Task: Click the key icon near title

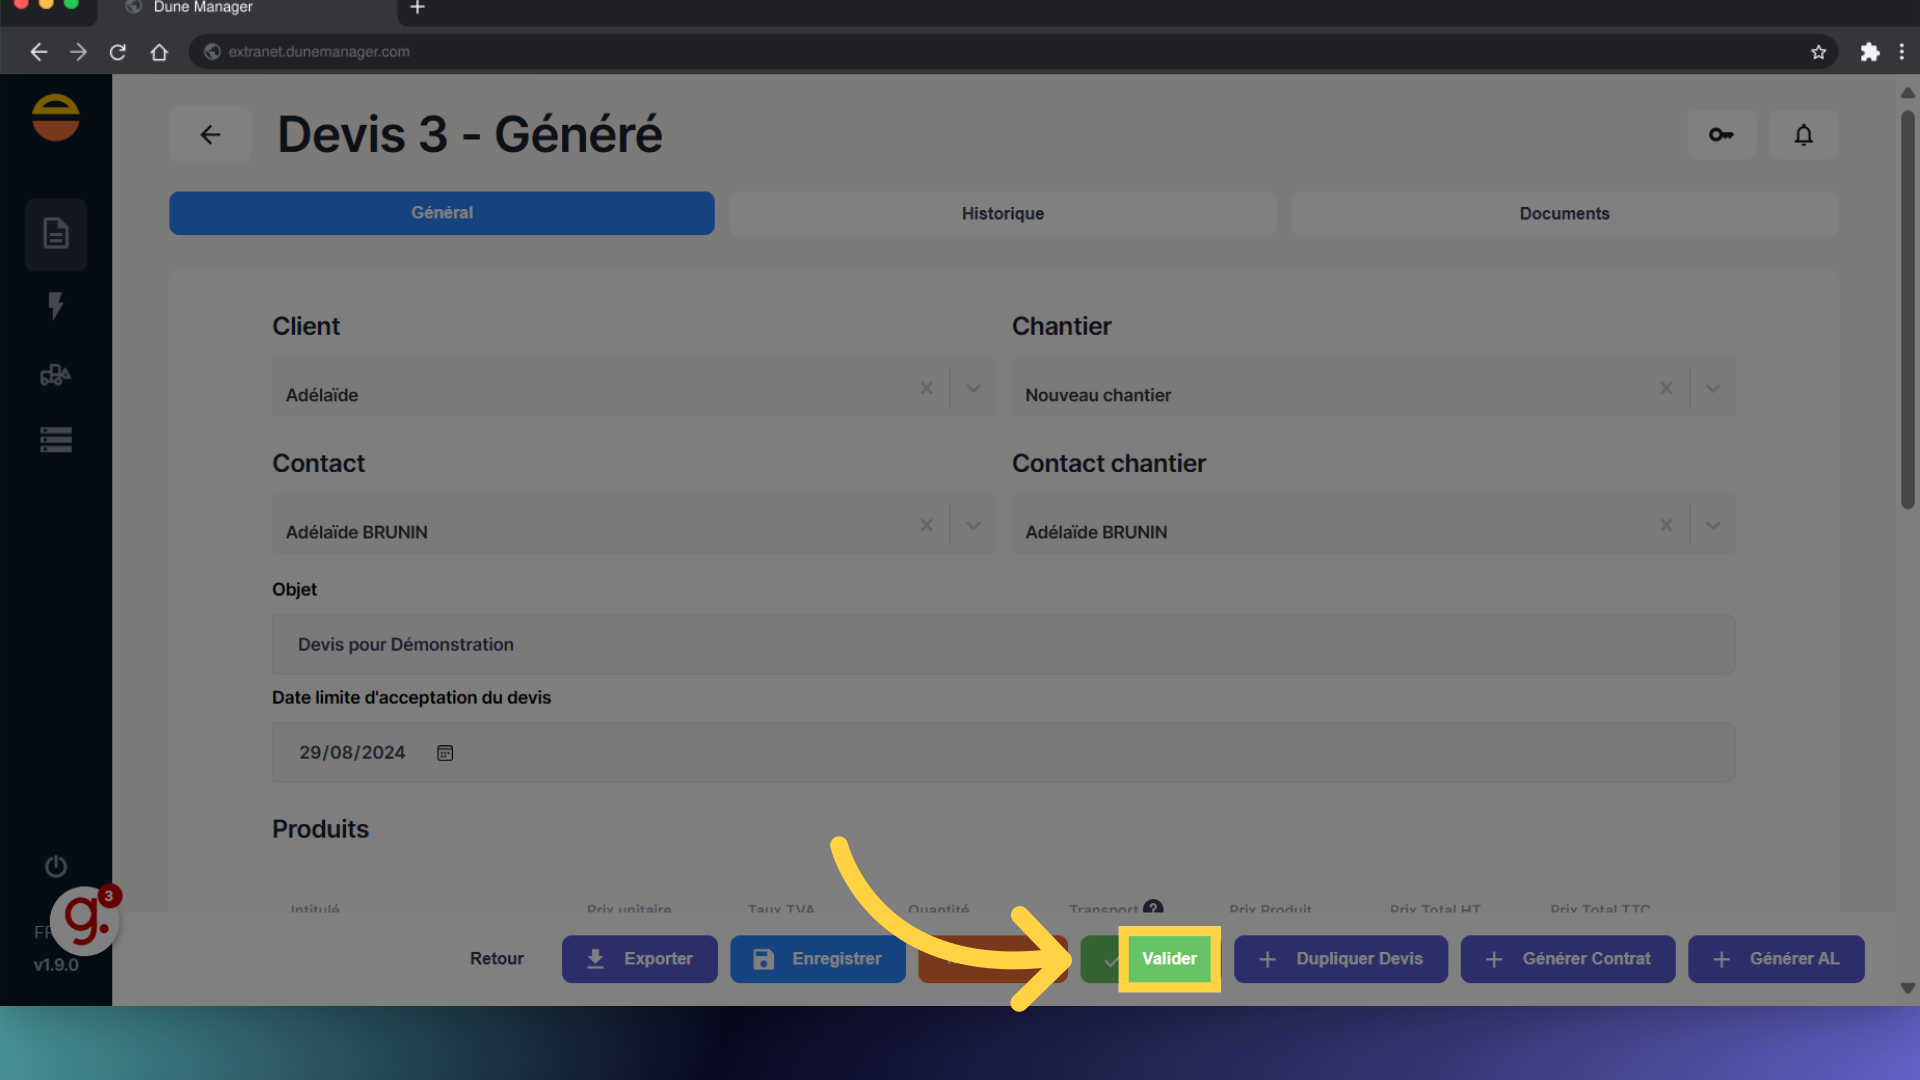Action: 1721,134
